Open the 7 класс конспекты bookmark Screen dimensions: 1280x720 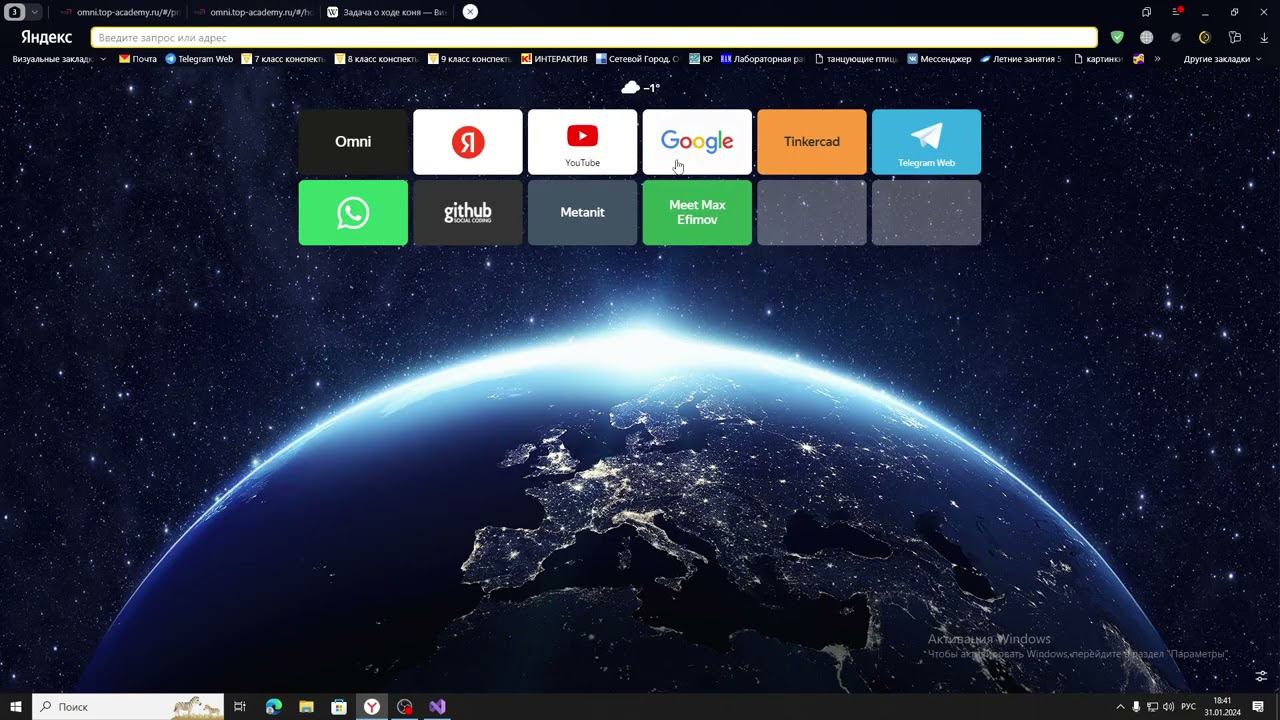pyautogui.click(x=283, y=59)
